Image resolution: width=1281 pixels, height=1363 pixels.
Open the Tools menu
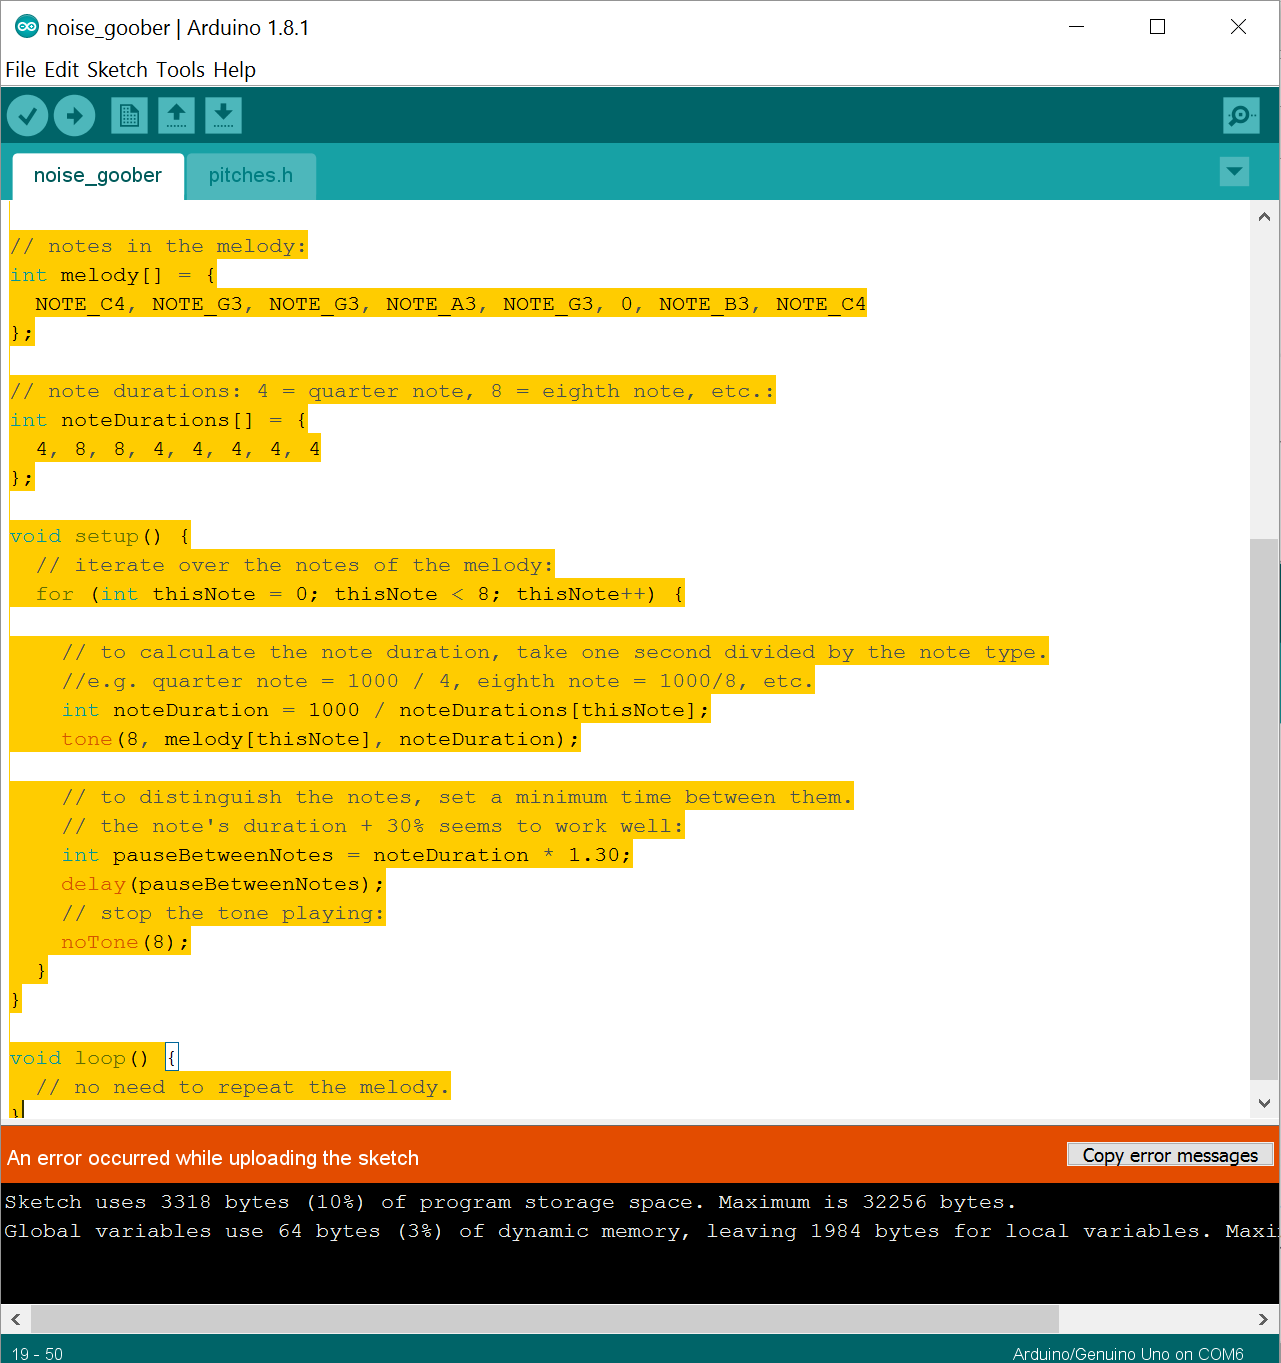(181, 70)
